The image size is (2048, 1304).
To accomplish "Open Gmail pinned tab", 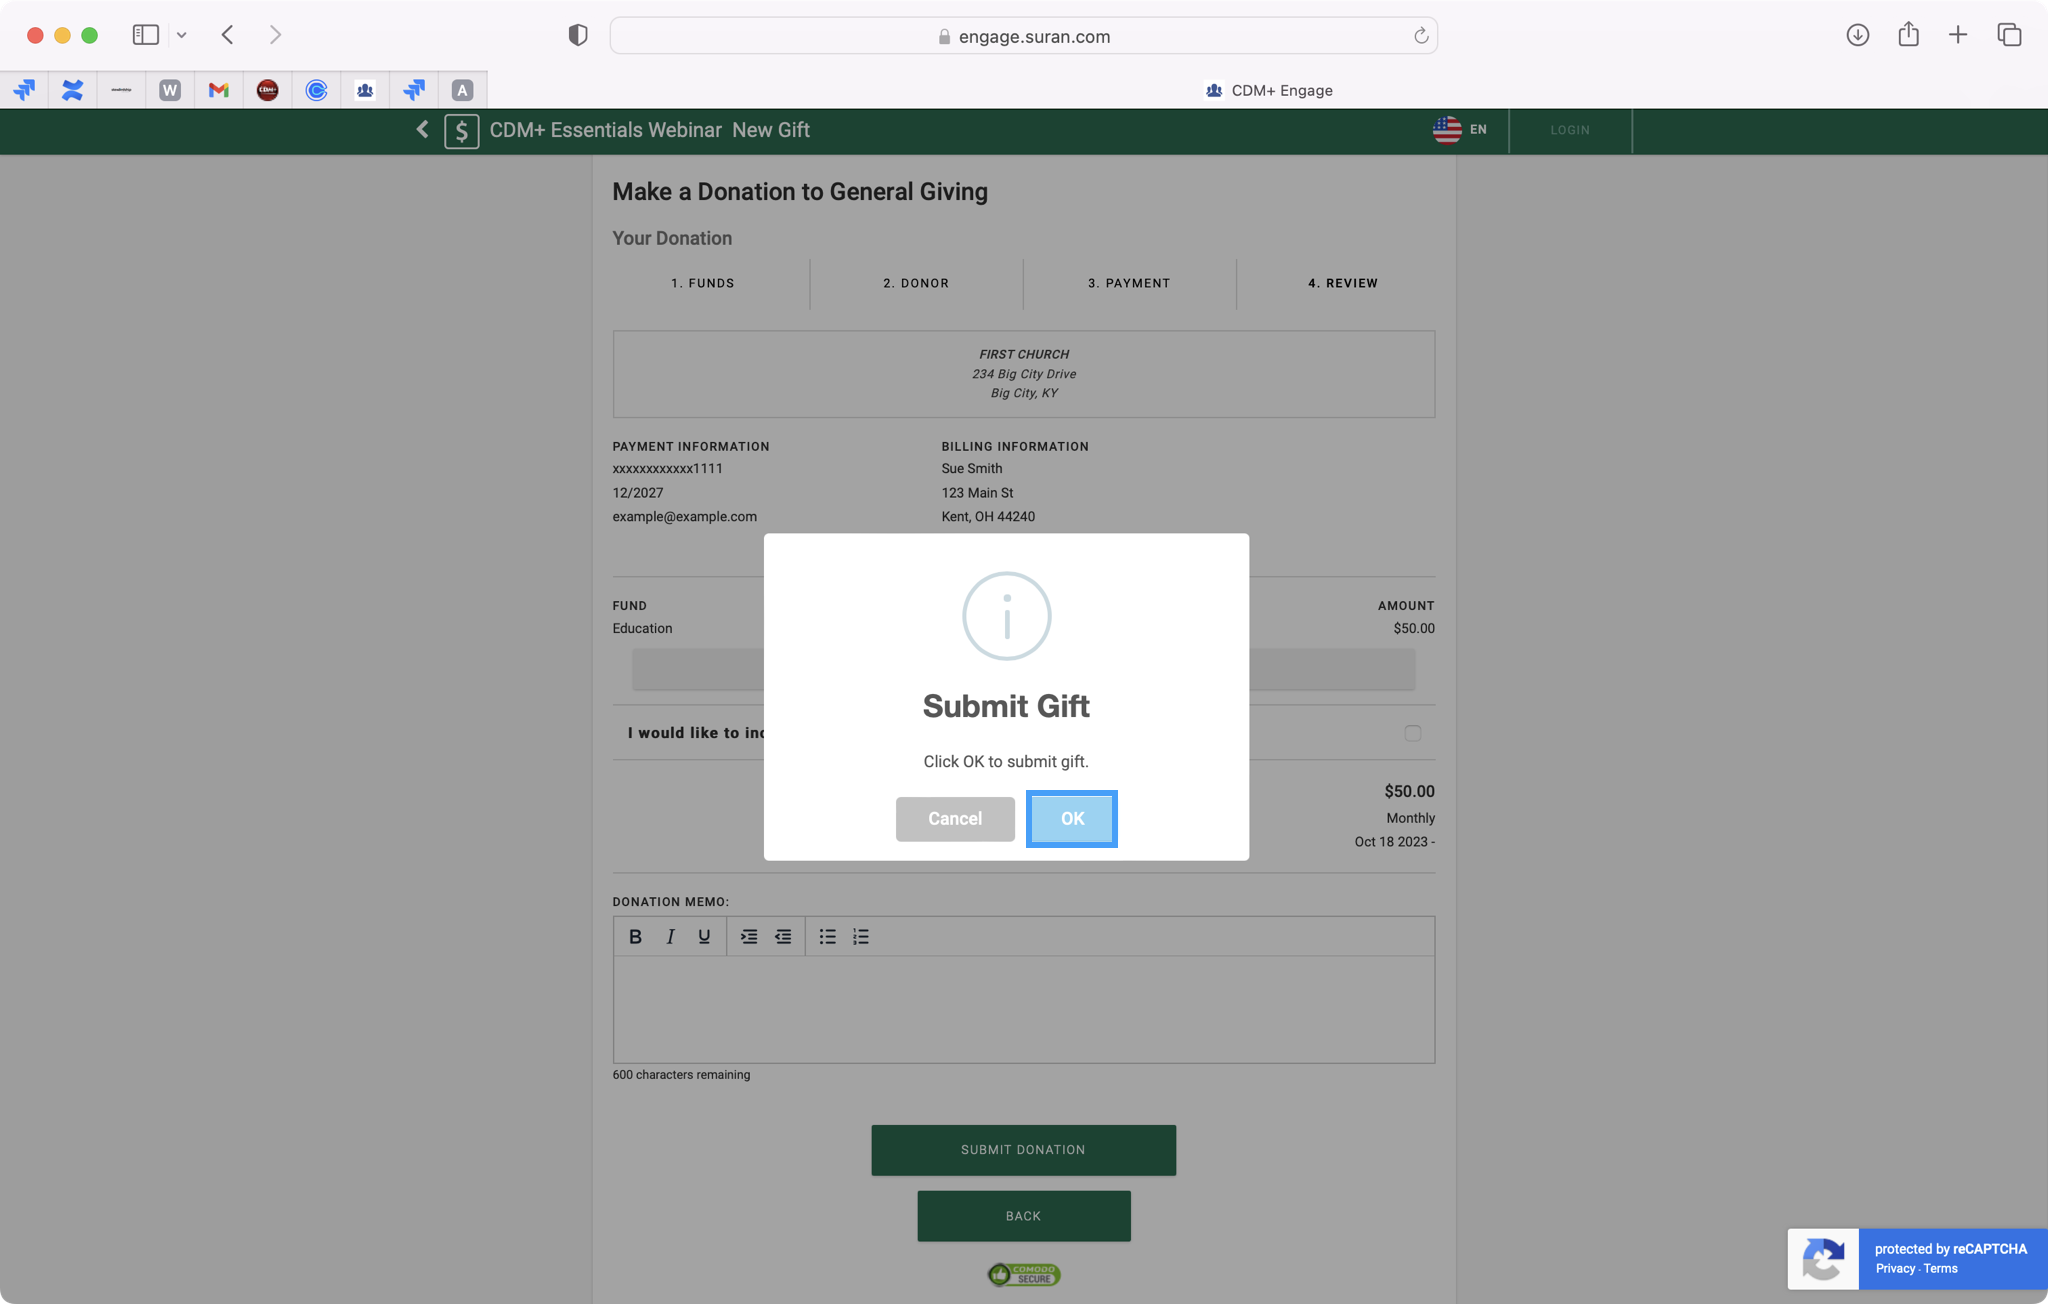I will pyautogui.click(x=218, y=90).
